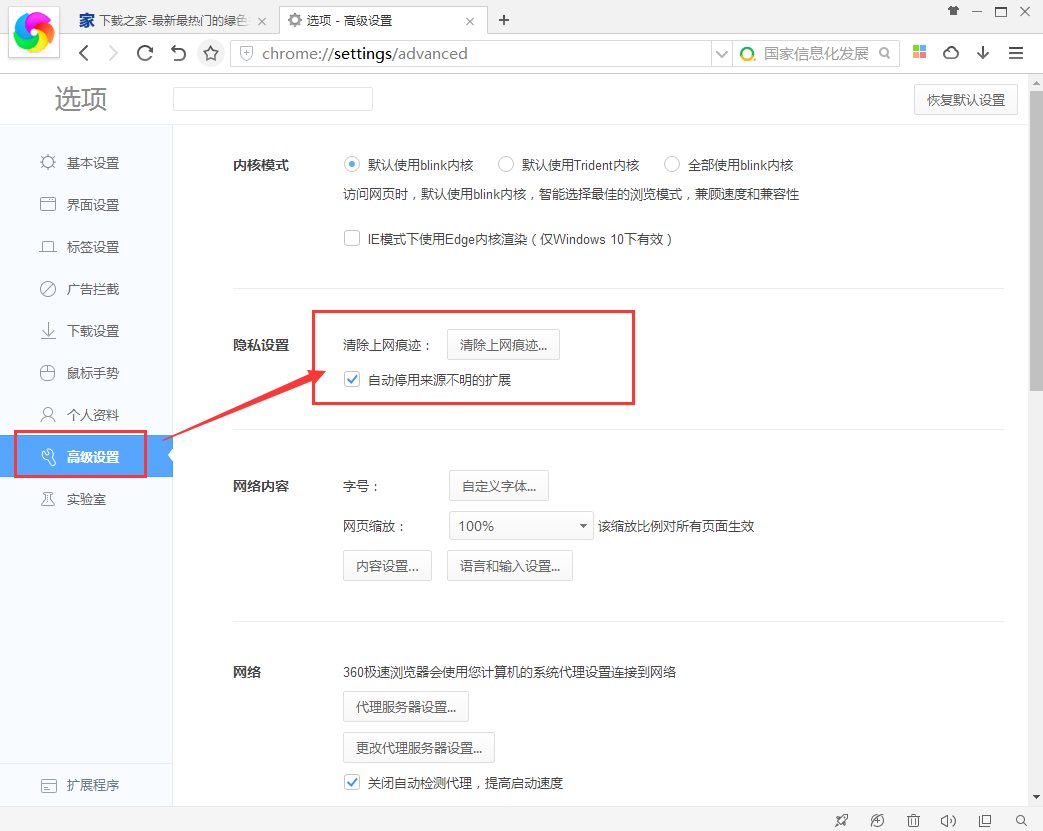
Task: Click the search box at the top
Action: click(272, 99)
